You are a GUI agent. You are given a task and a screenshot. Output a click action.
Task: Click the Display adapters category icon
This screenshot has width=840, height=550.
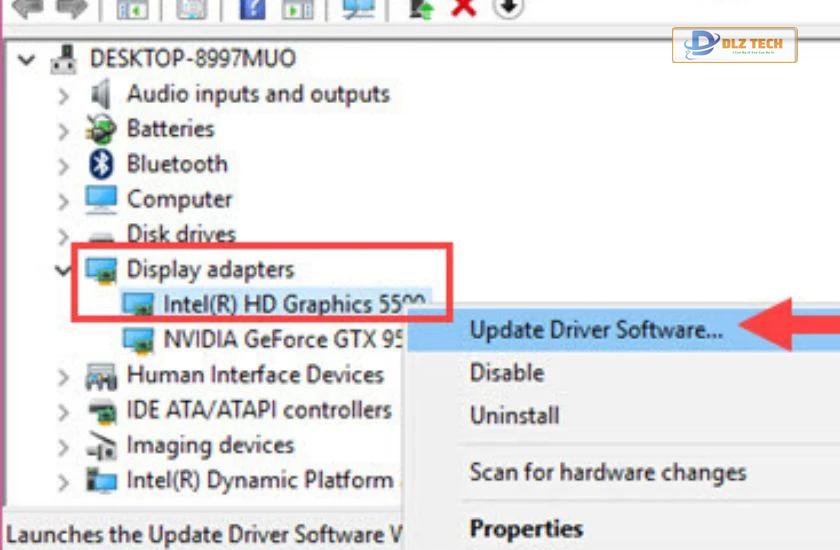101,270
